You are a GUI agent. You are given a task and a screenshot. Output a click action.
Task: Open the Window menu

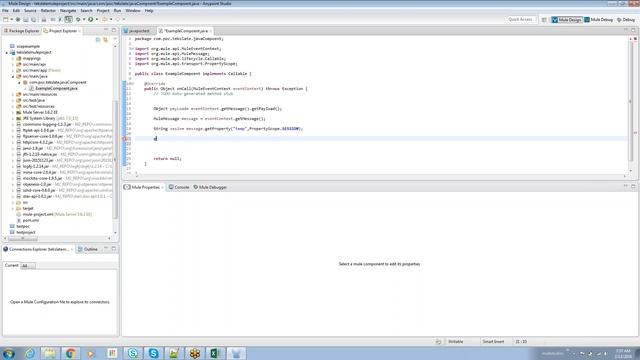click(133, 11)
